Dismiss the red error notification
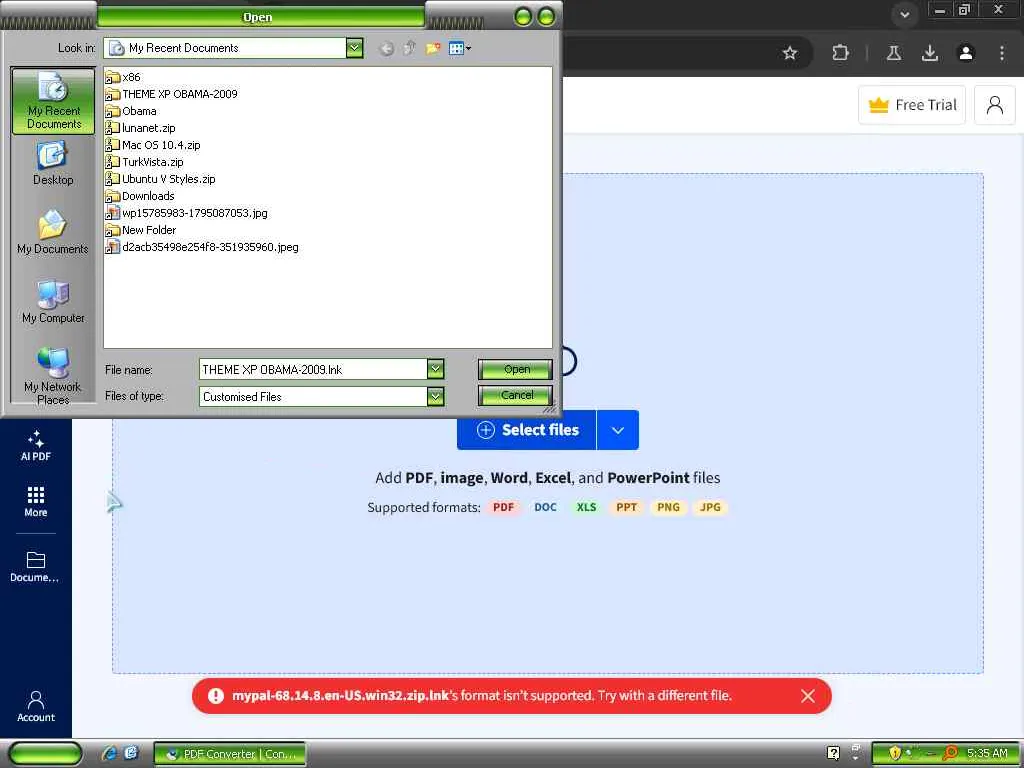The height and width of the screenshot is (768, 1024). coord(808,696)
